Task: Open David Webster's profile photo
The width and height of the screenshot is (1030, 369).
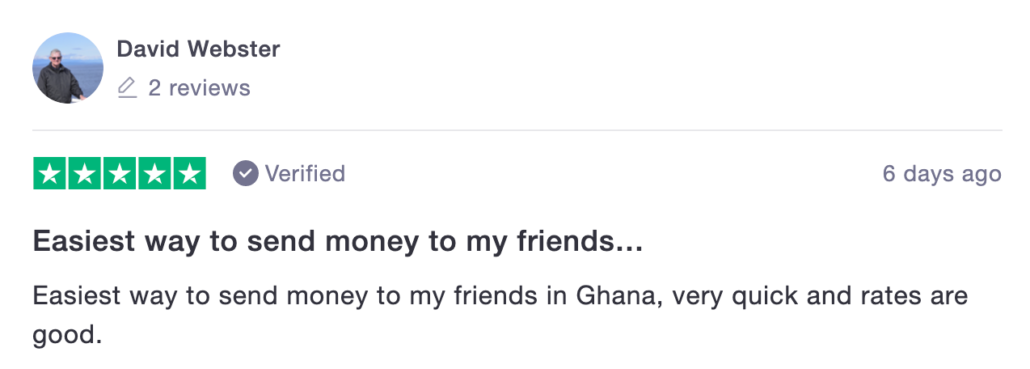Action: [x=68, y=68]
